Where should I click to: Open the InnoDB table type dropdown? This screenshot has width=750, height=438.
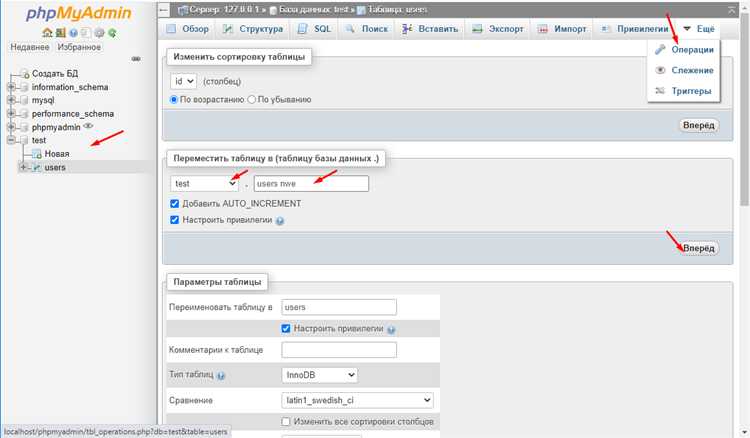tap(320, 375)
